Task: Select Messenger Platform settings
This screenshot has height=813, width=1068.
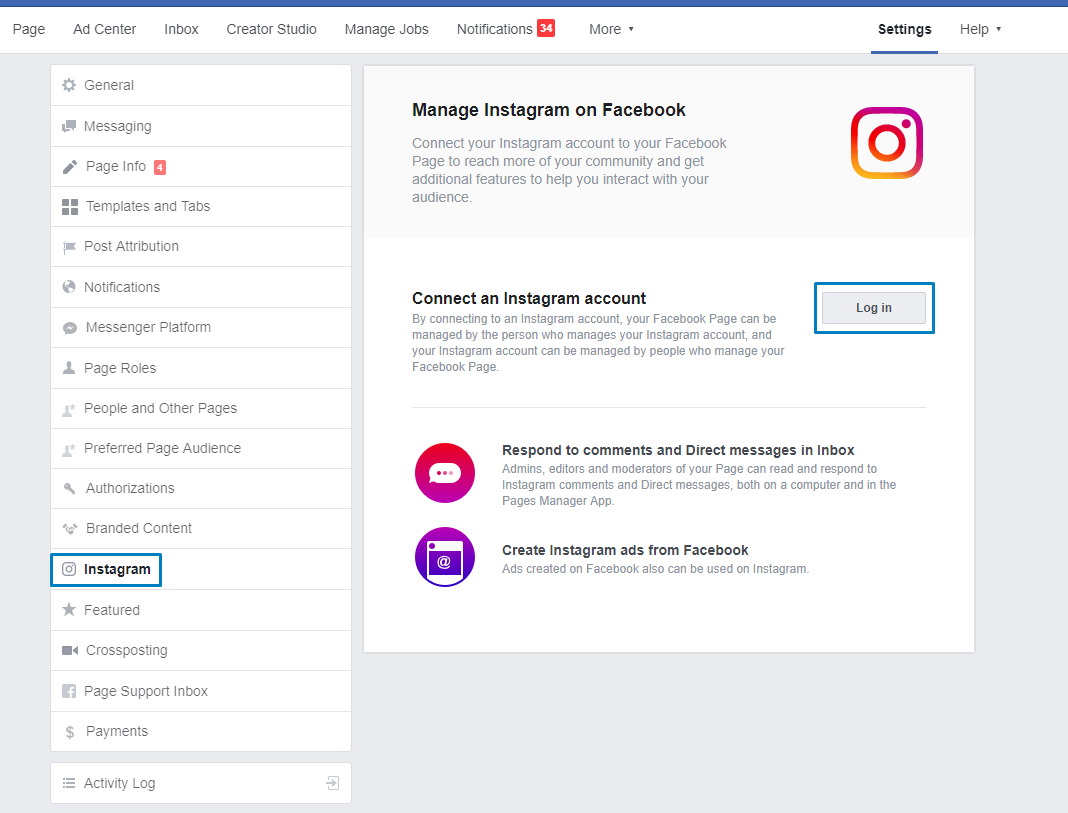Action: 201,328
